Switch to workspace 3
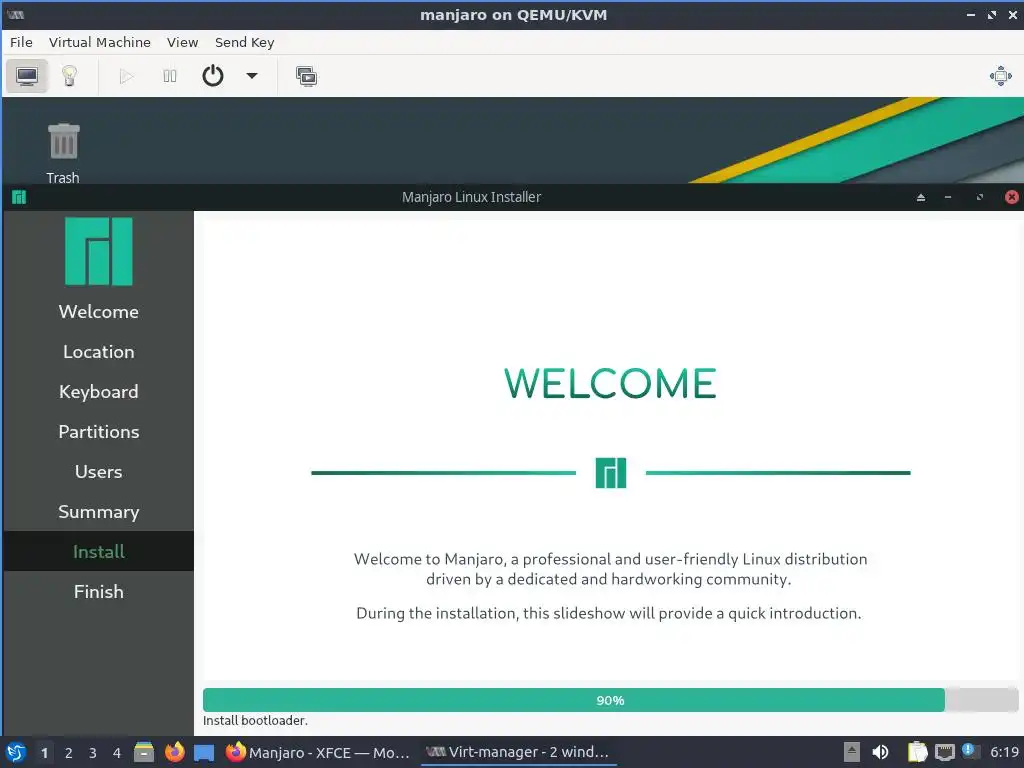Viewport: 1024px width, 768px height. tap(93, 753)
